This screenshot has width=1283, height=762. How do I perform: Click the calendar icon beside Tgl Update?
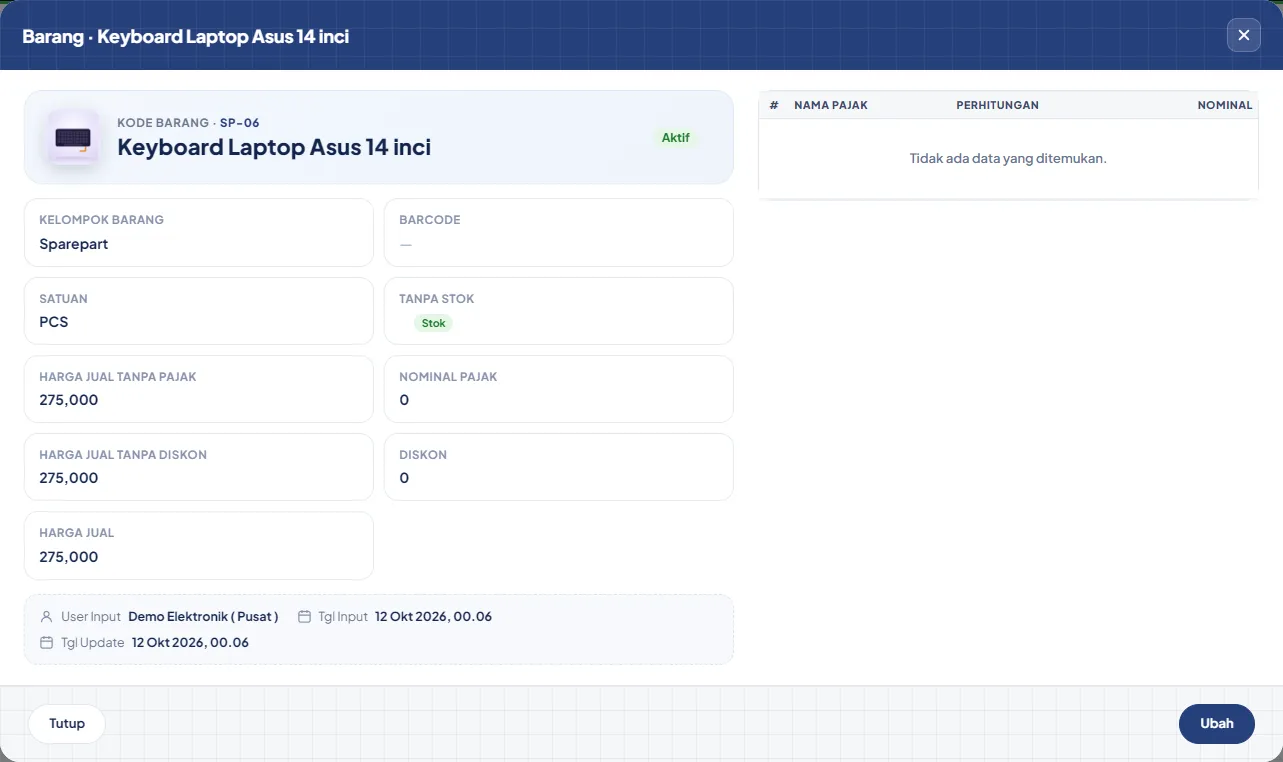(x=46, y=643)
